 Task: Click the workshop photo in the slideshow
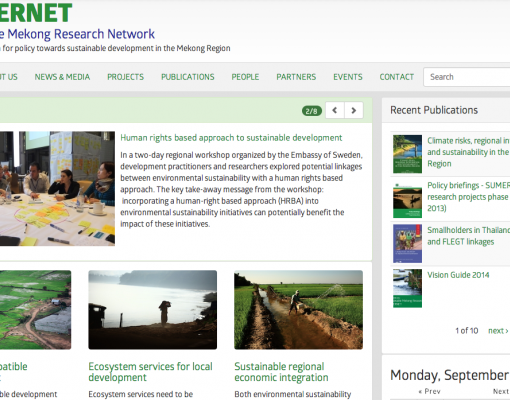(57, 189)
